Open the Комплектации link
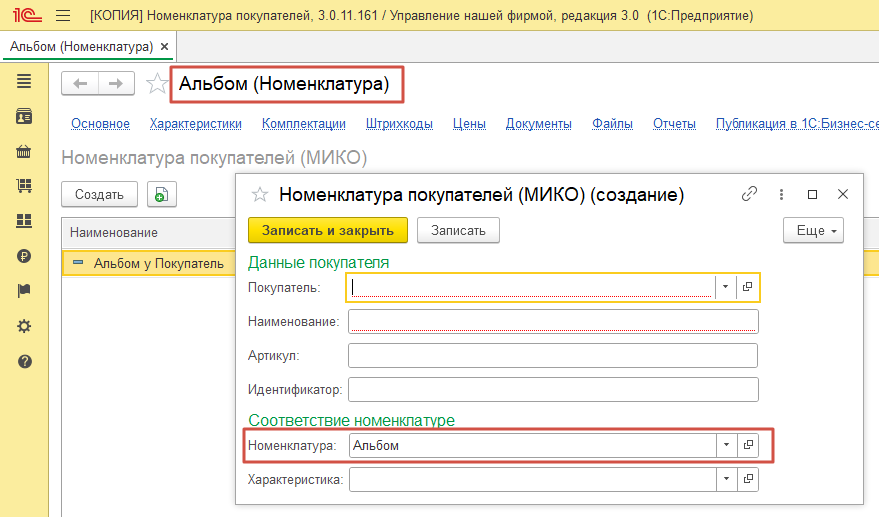 pyautogui.click(x=304, y=123)
